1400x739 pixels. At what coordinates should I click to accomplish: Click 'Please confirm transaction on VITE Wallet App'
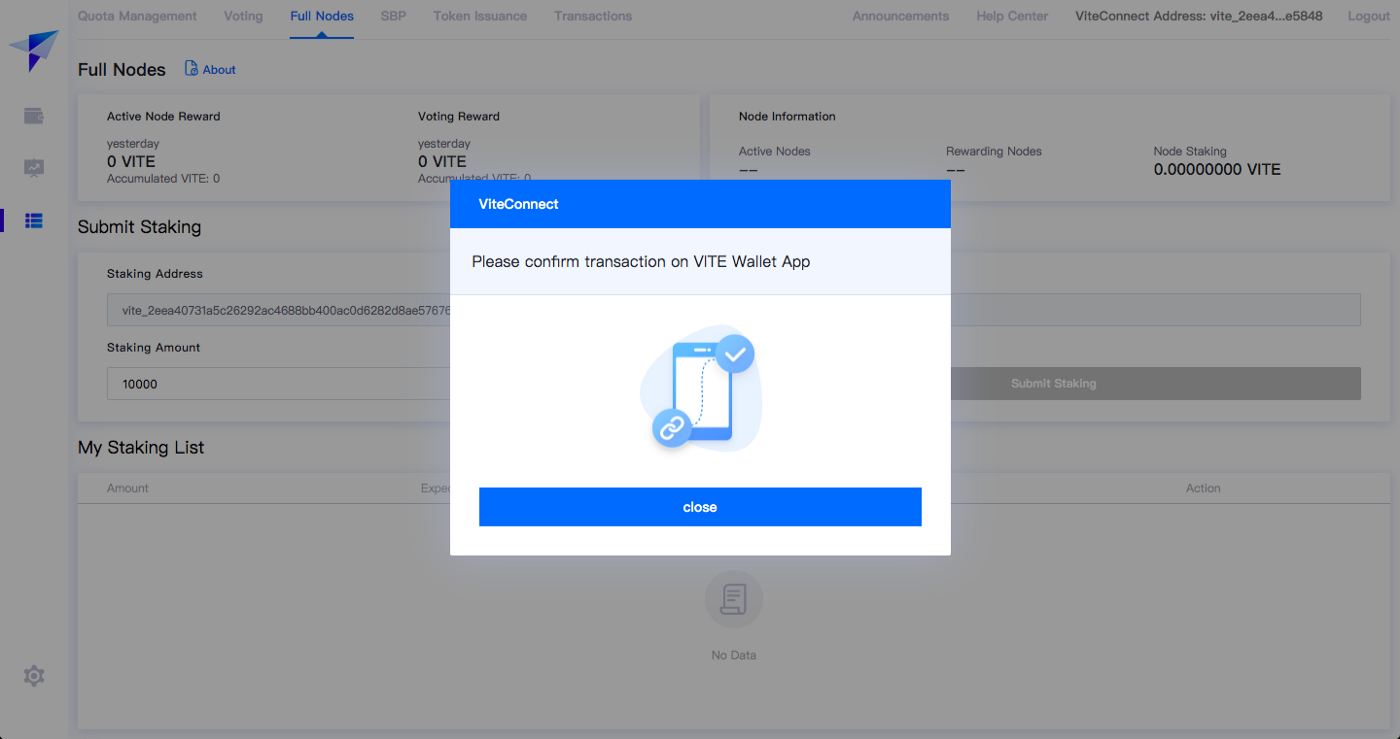pyautogui.click(x=641, y=261)
